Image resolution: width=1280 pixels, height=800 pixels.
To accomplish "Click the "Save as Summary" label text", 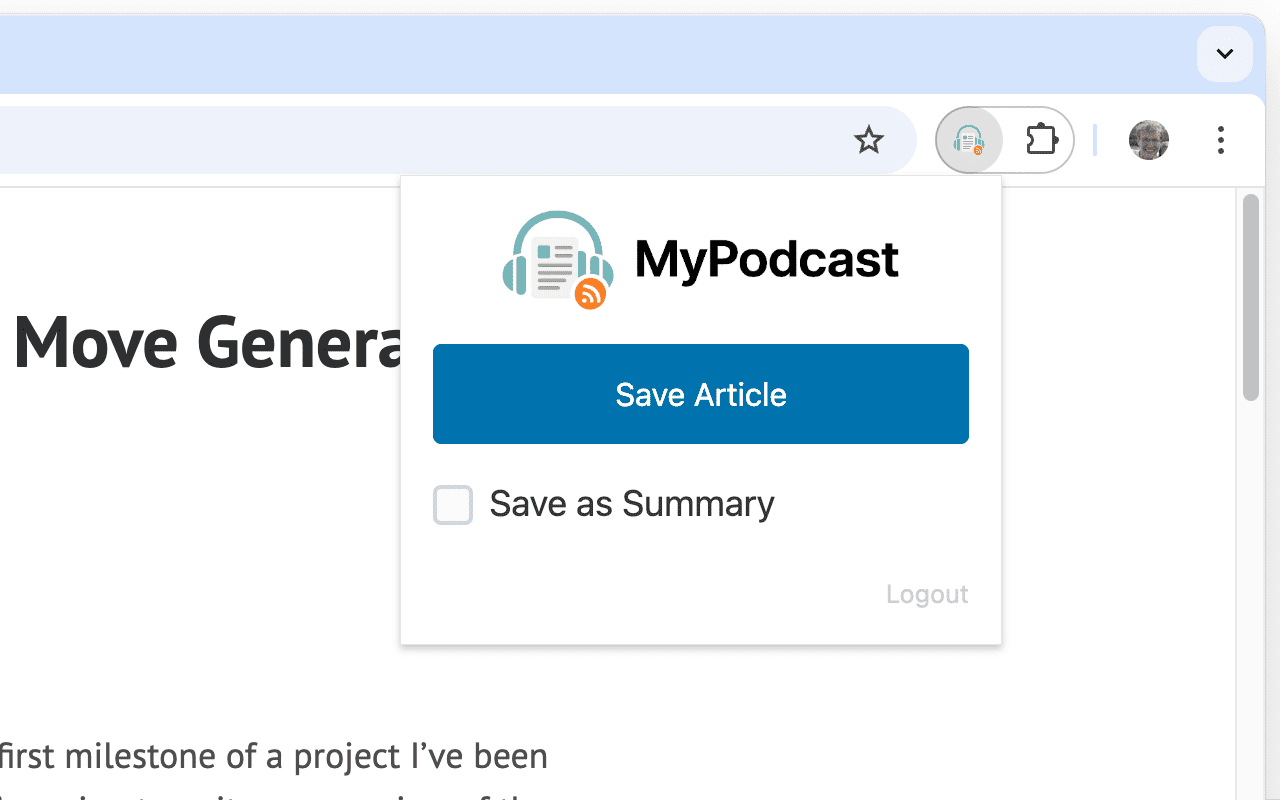I will pyautogui.click(x=631, y=504).
